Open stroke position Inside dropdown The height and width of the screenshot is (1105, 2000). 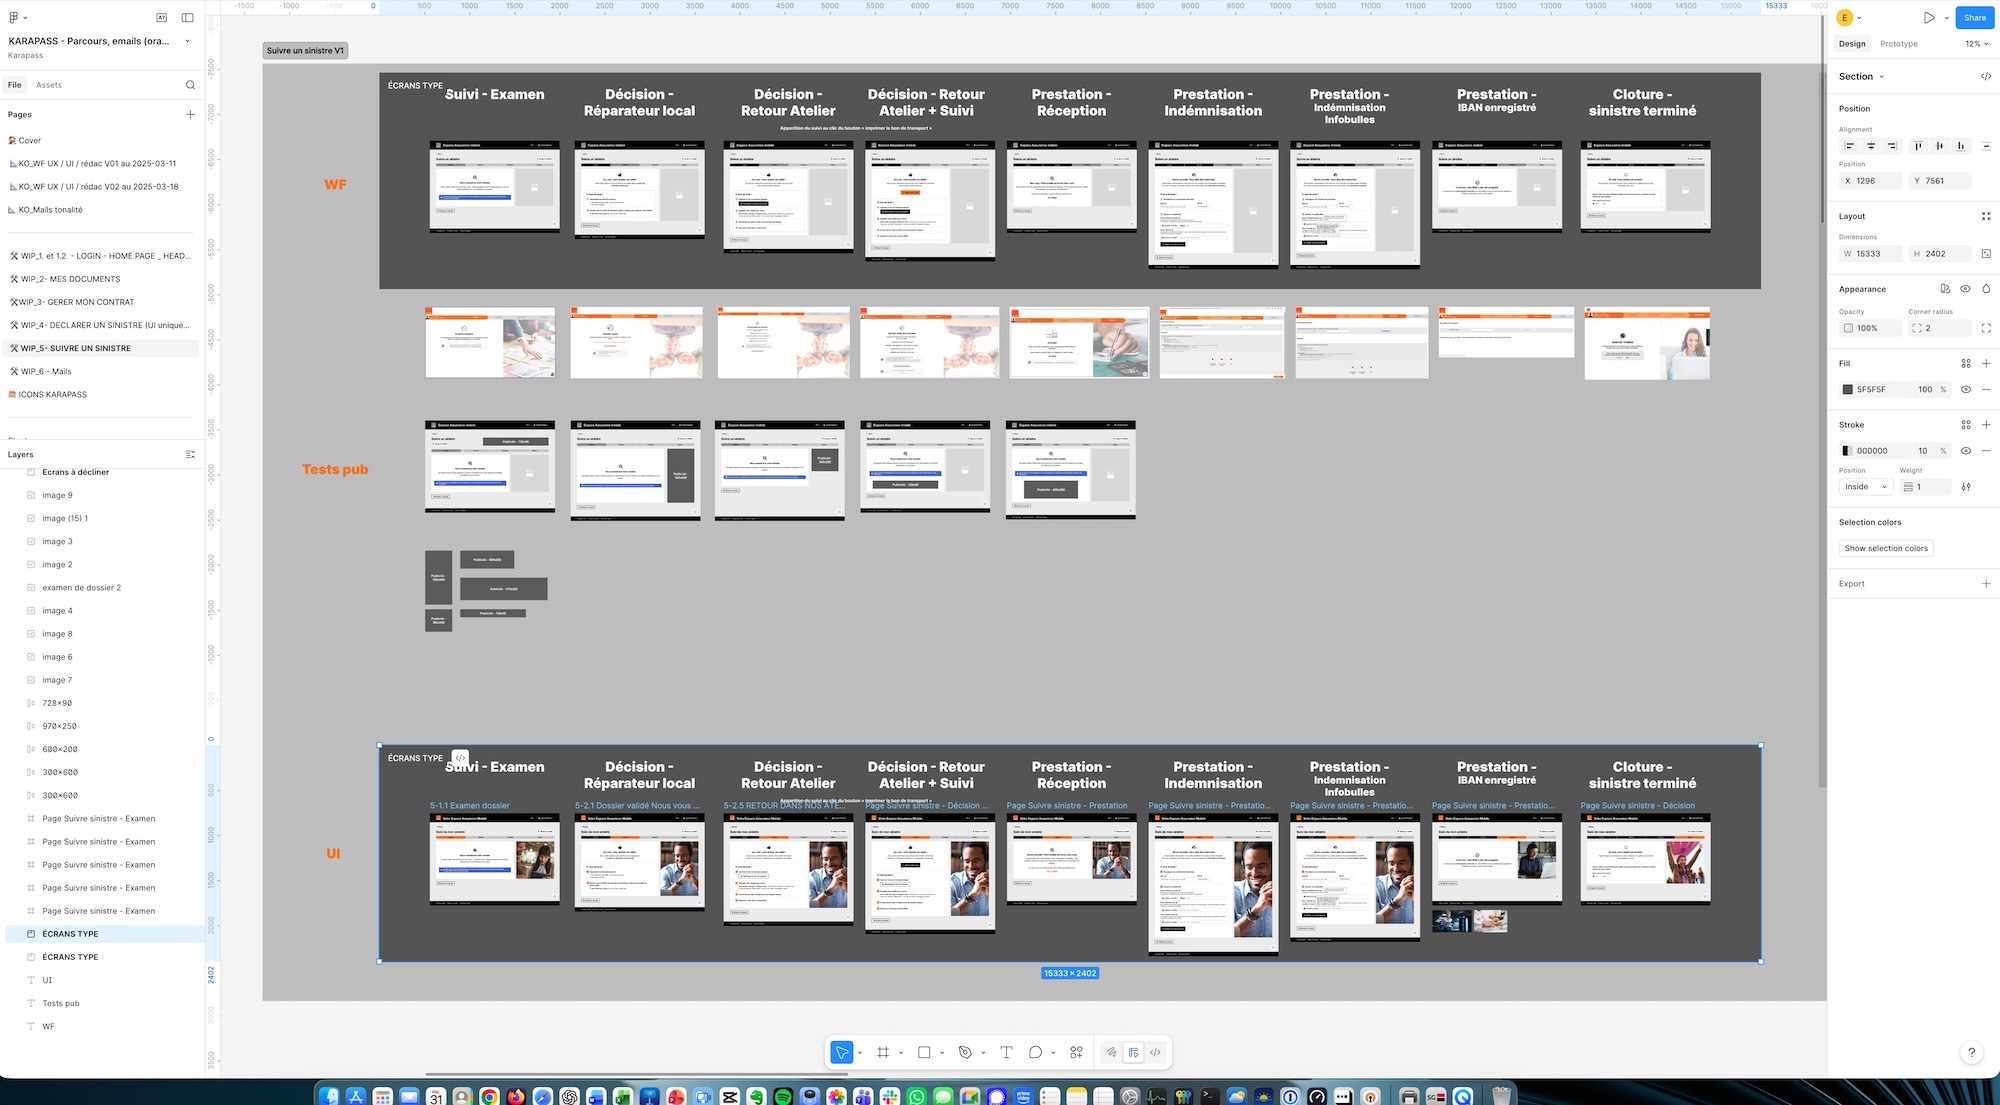coord(1865,487)
